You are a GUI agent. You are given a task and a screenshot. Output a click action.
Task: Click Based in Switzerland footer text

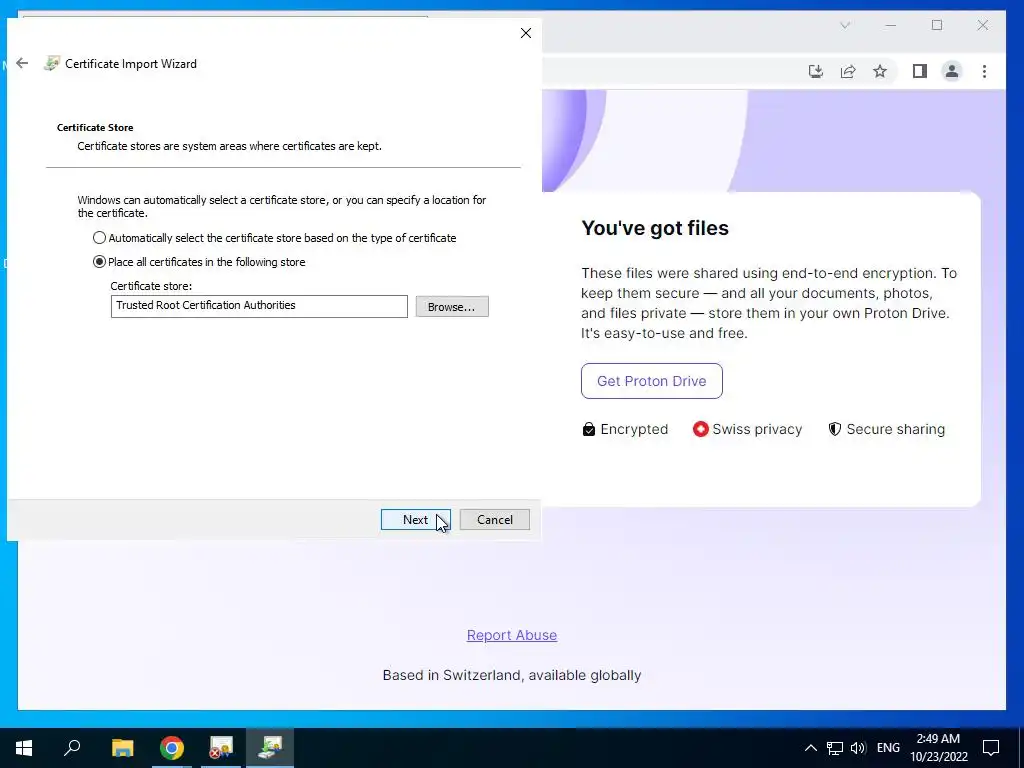[512, 675]
